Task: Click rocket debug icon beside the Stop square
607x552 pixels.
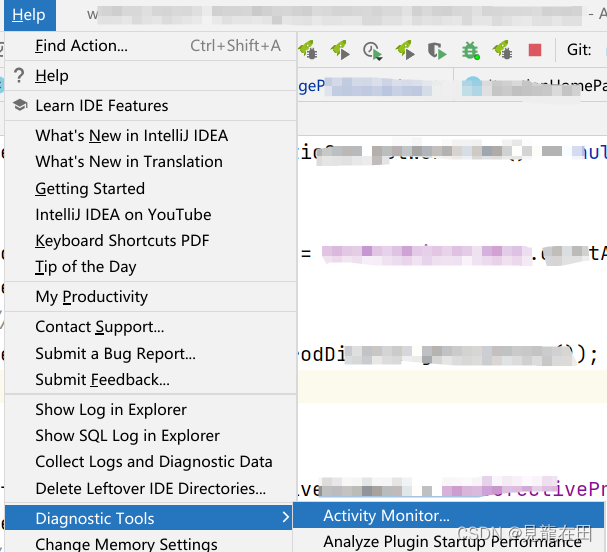Action: tap(502, 50)
